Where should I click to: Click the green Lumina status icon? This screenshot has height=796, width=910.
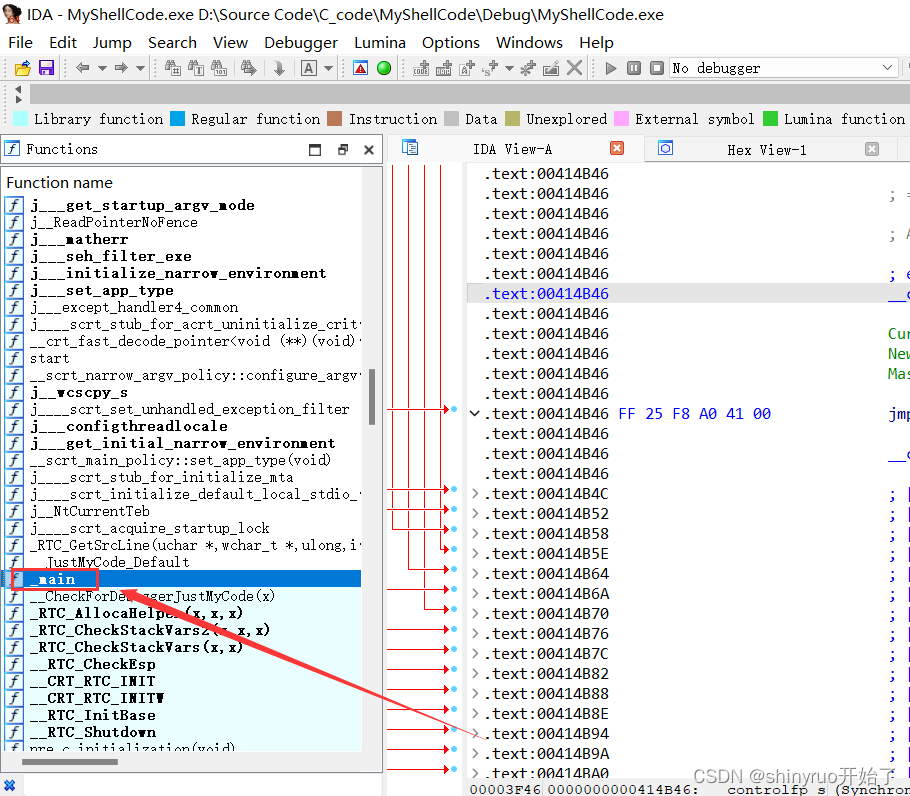pyautogui.click(x=383, y=67)
